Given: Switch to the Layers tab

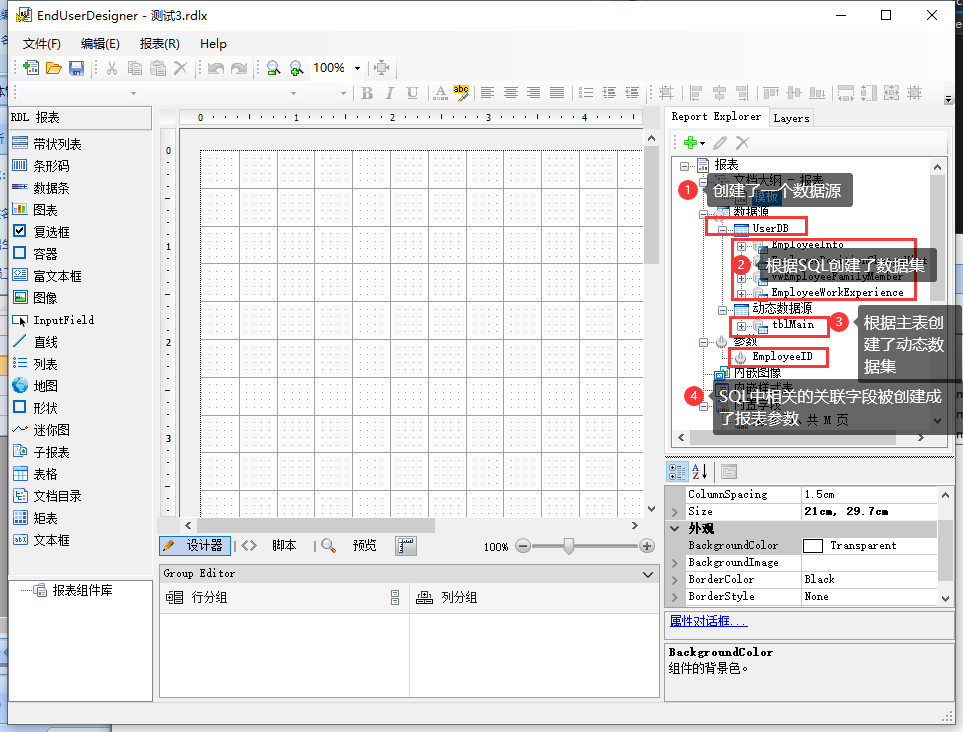Looking at the screenshot, I should click(x=791, y=118).
